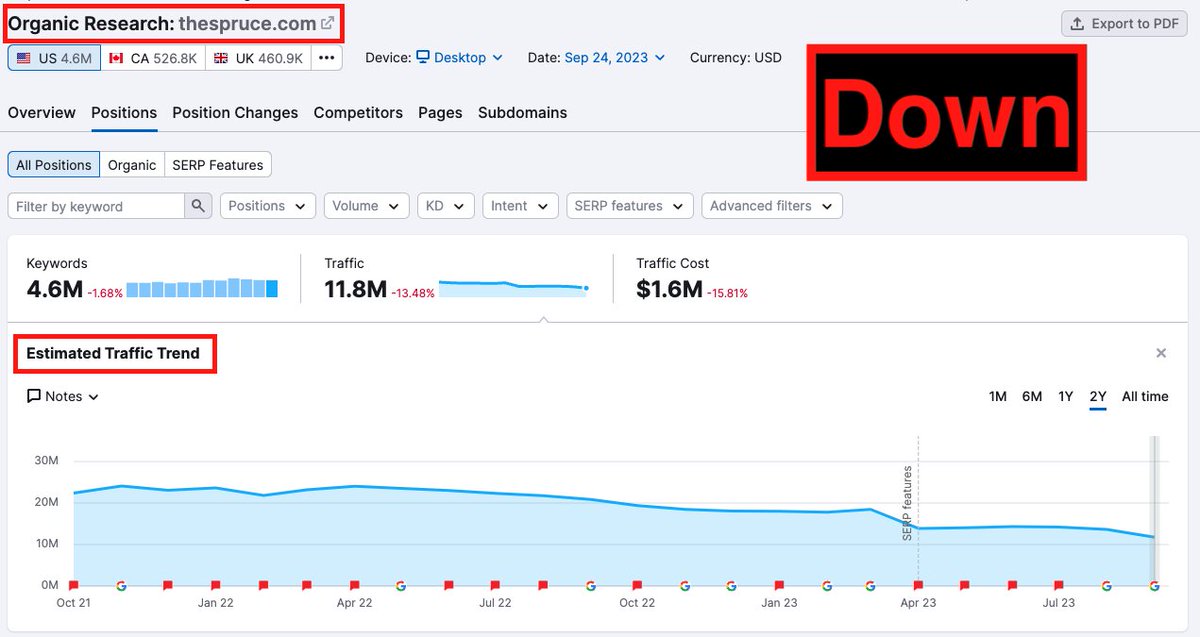
Task: Open the Notes dropdown above the chart
Action: [x=63, y=396]
